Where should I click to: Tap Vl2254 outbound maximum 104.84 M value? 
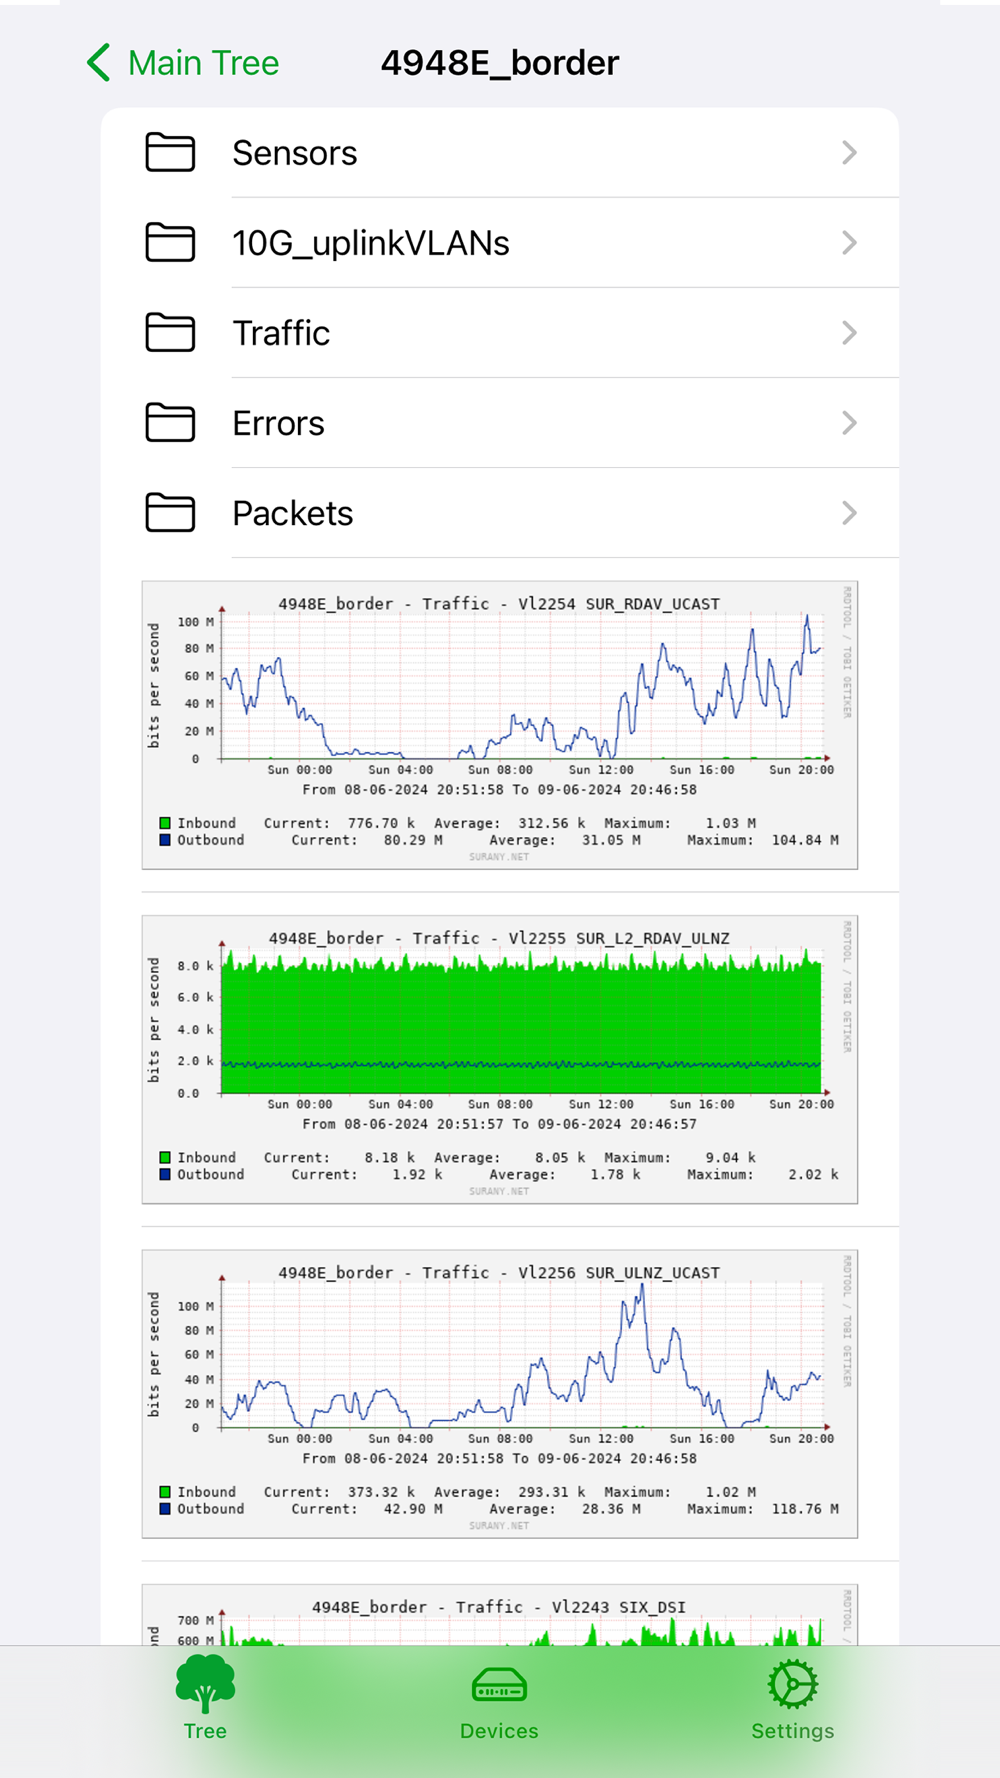pyautogui.click(x=805, y=840)
